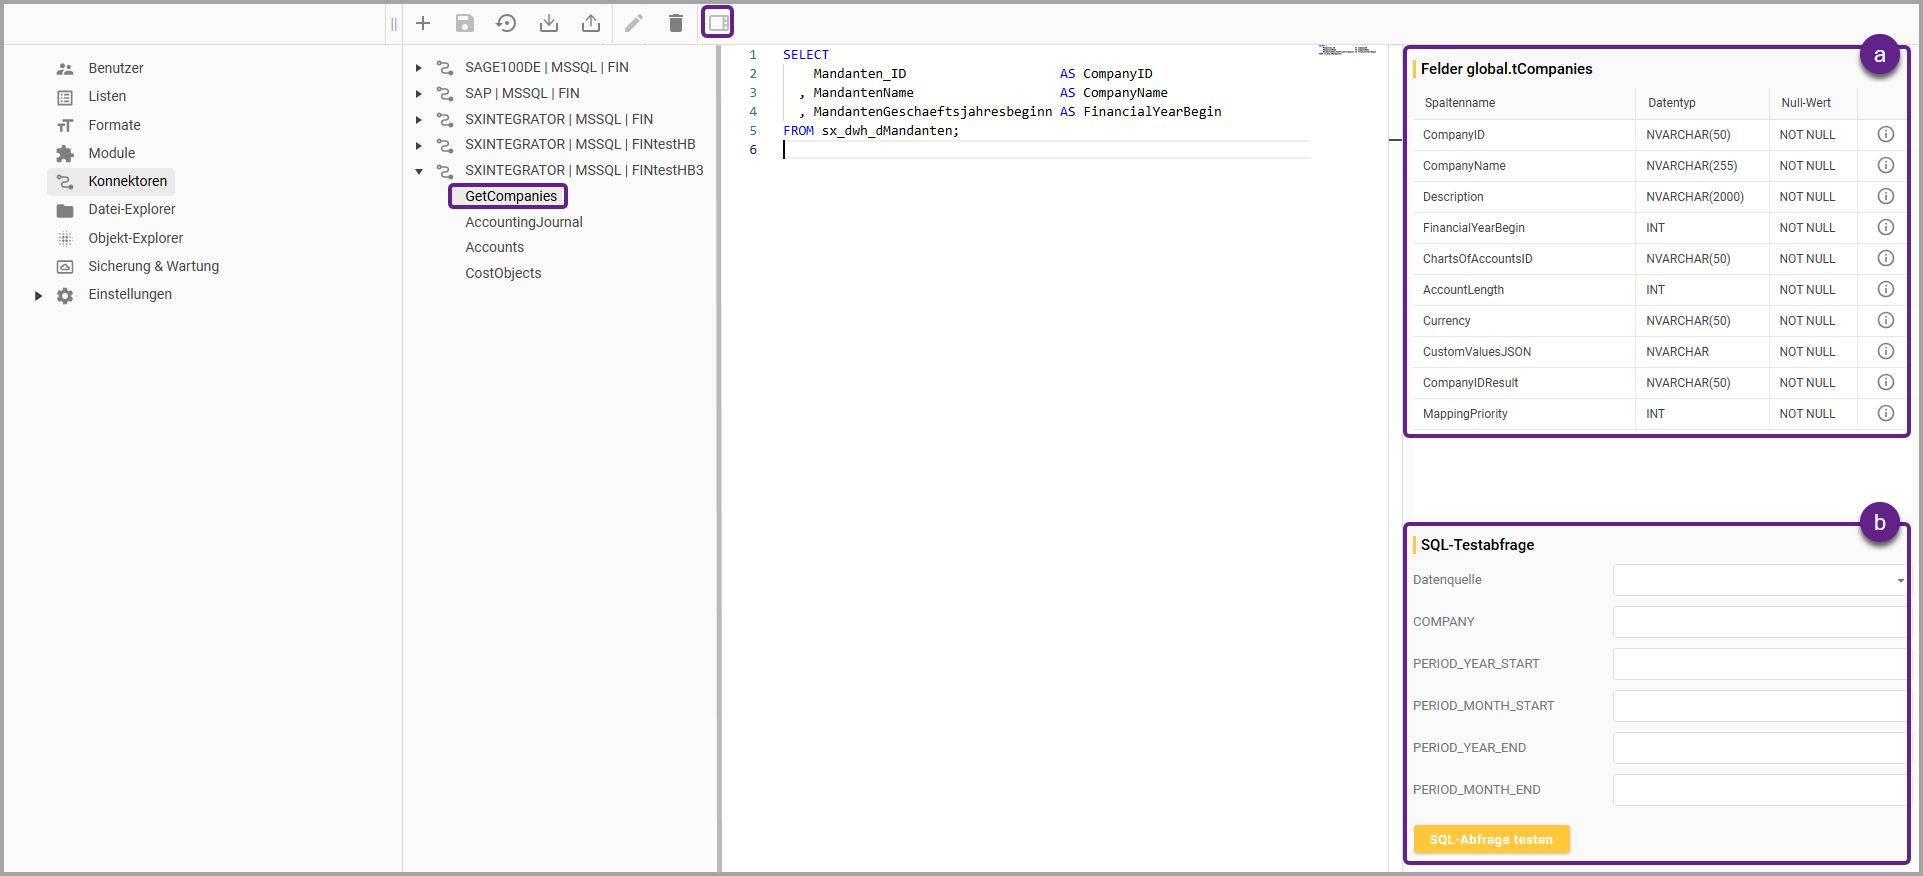The height and width of the screenshot is (876, 1923).
Task: Click the restore history icon
Action: point(507,23)
